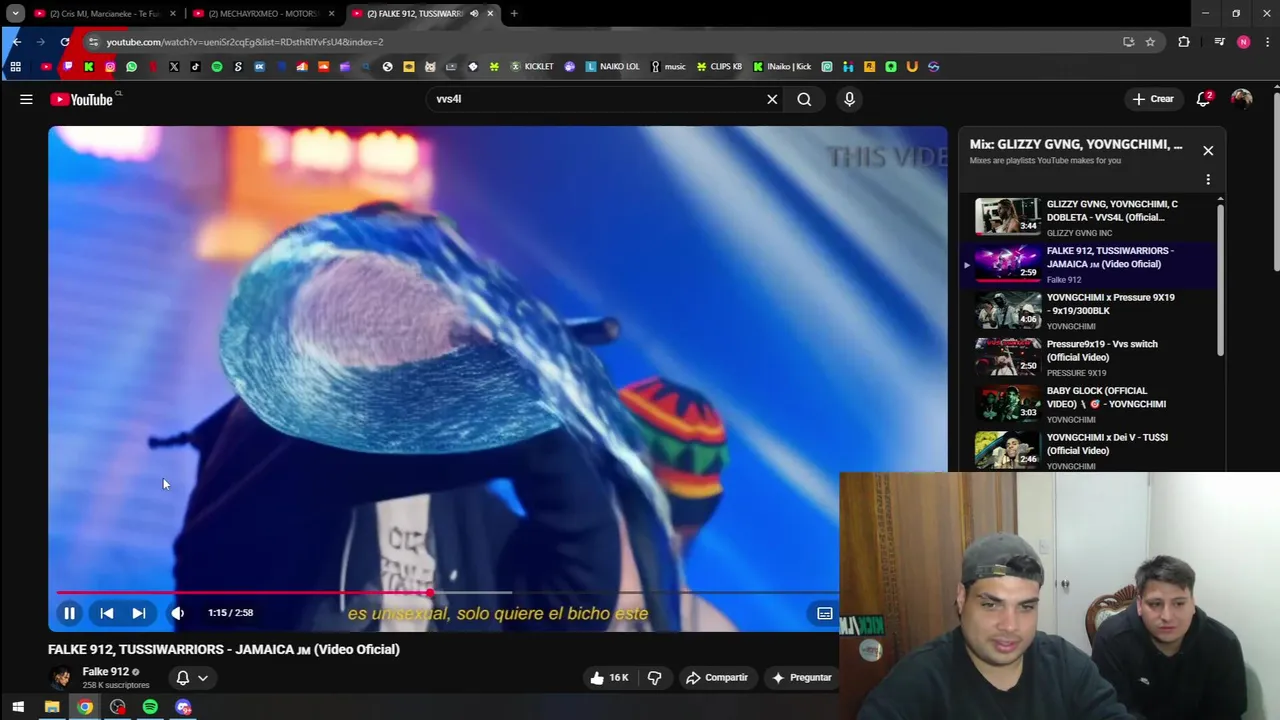Open the KICKLET bookmark

click(x=532, y=67)
